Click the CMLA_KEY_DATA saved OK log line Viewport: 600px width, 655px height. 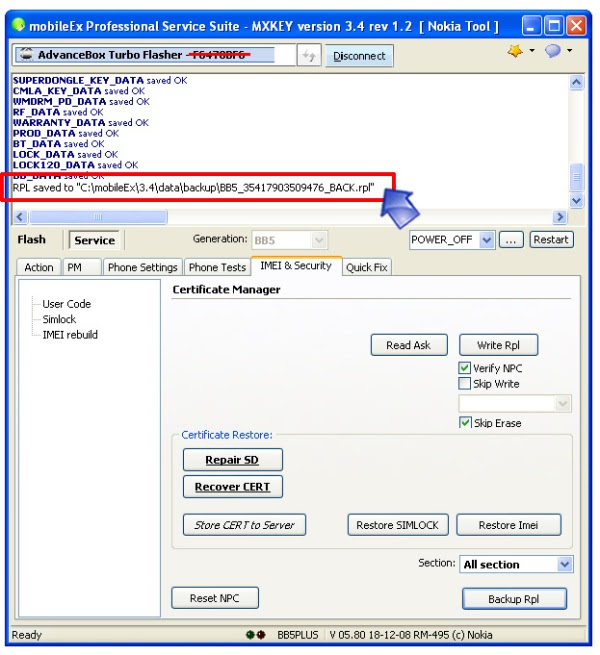click(79, 91)
